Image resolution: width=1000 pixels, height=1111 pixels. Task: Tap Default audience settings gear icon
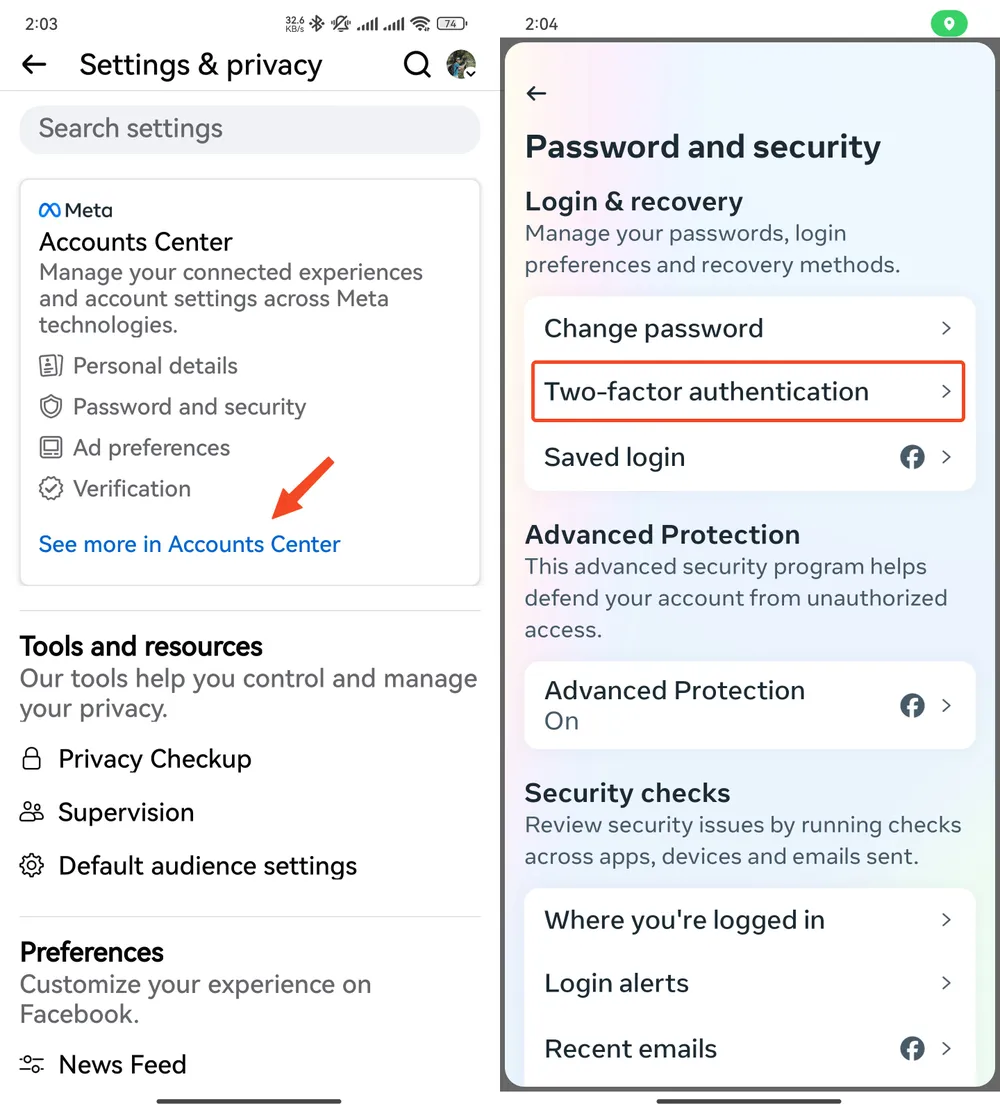click(x=32, y=866)
